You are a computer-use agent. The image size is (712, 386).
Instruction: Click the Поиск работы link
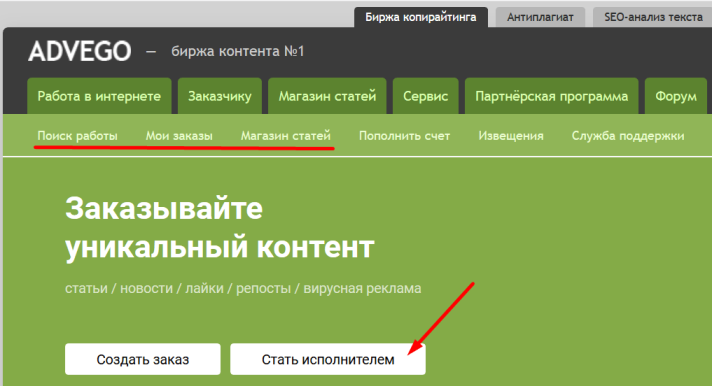78,136
